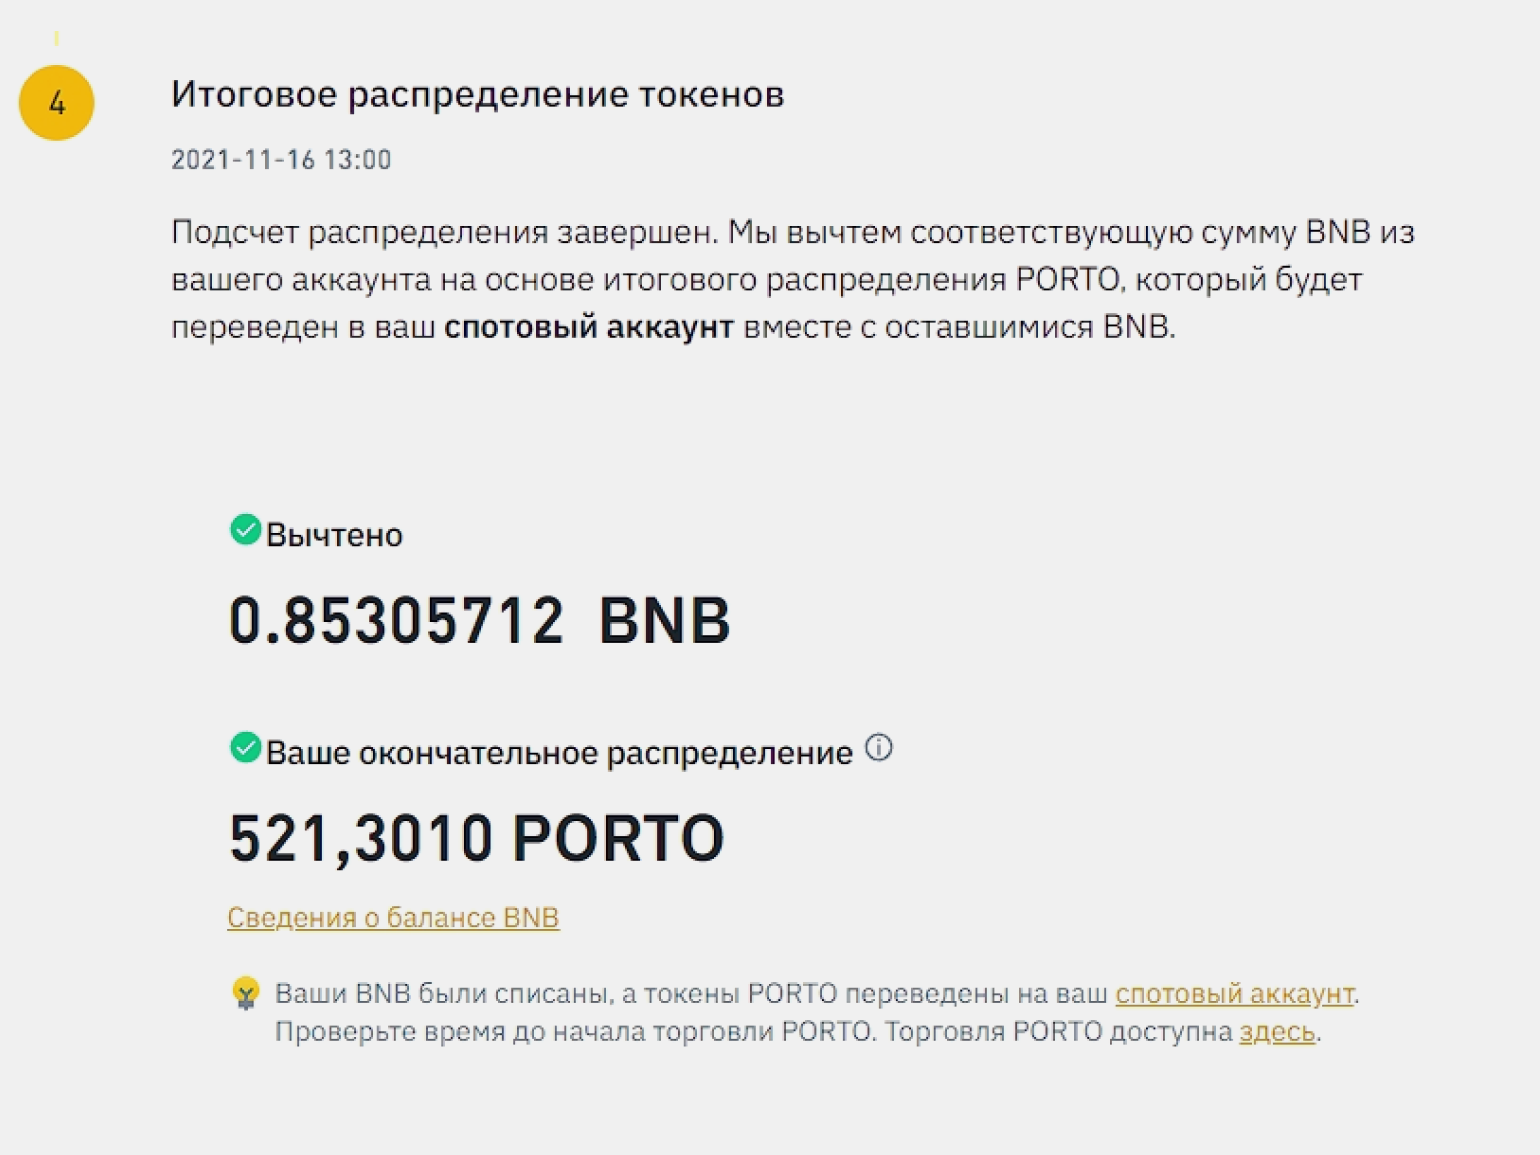This screenshot has width=1540, height=1155.
Task: Click bold спотовый аккаунт text in description
Action: pyautogui.click(x=588, y=327)
